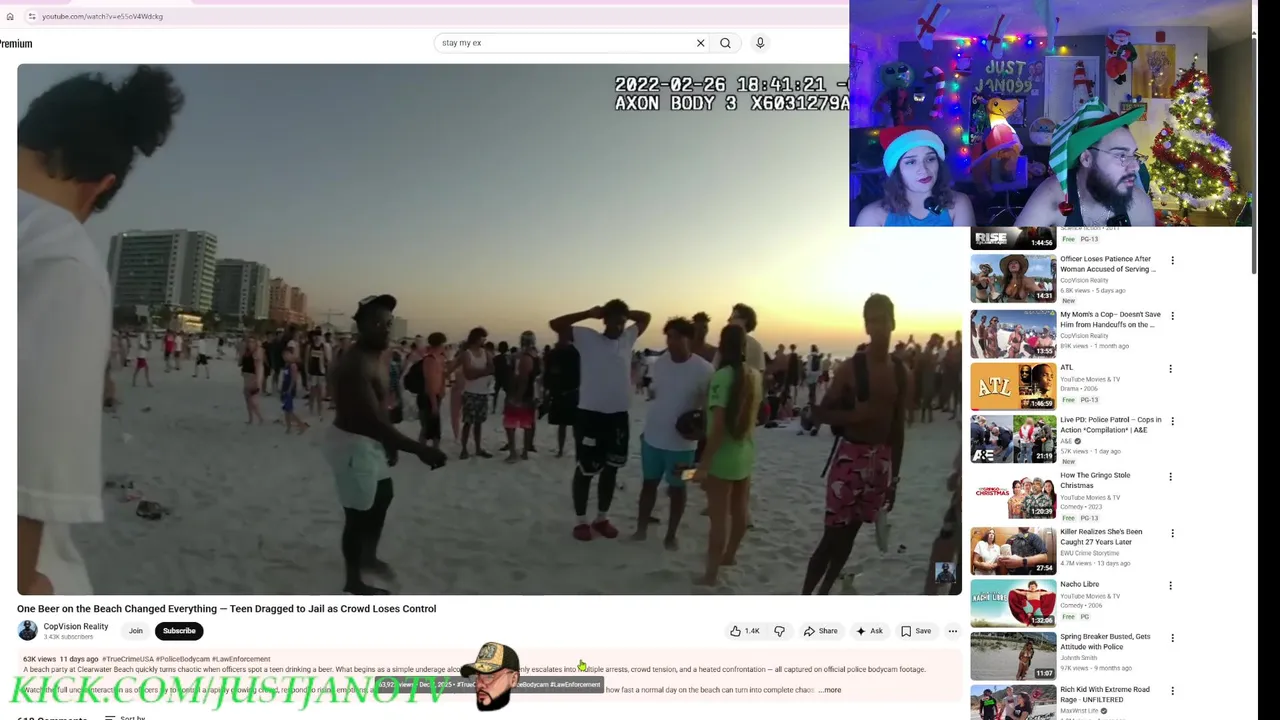
Task: Click 'Rich Kid With Extreme Road Rage' title text
Action: tap(1104, 694)
